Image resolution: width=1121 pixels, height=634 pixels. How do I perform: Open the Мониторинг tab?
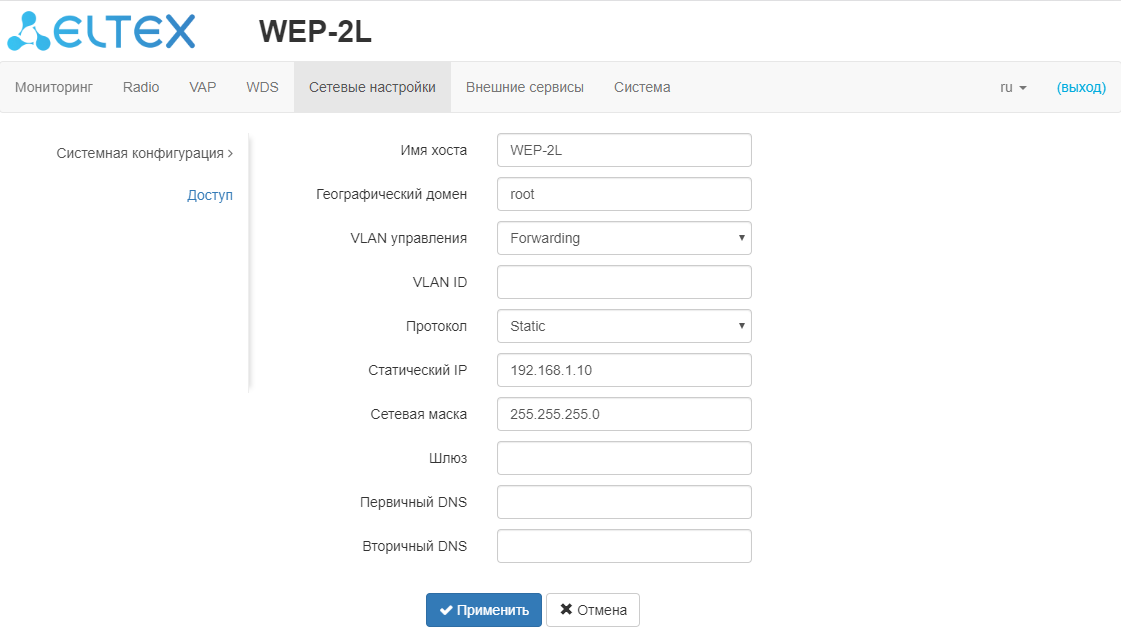coord(54,87)
